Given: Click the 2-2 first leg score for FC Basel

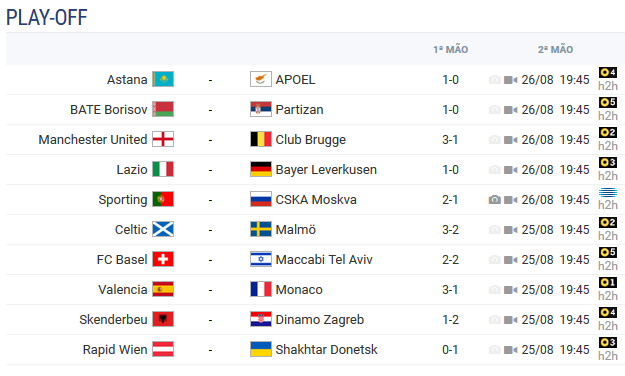Looking at the screenshot, I should [x=450, y=260].
